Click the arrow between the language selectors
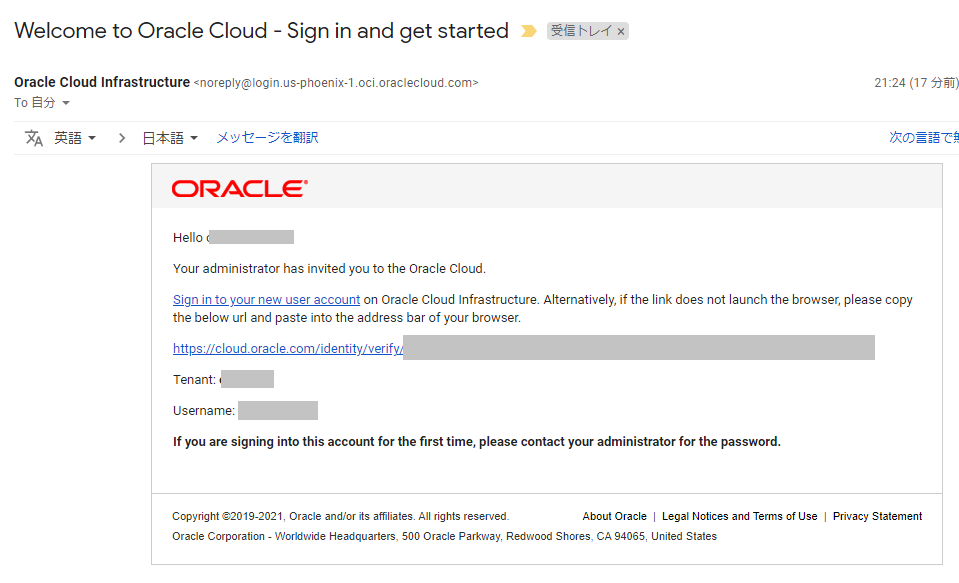The height and width of the screenshot is (583, 959). point(122,138)
